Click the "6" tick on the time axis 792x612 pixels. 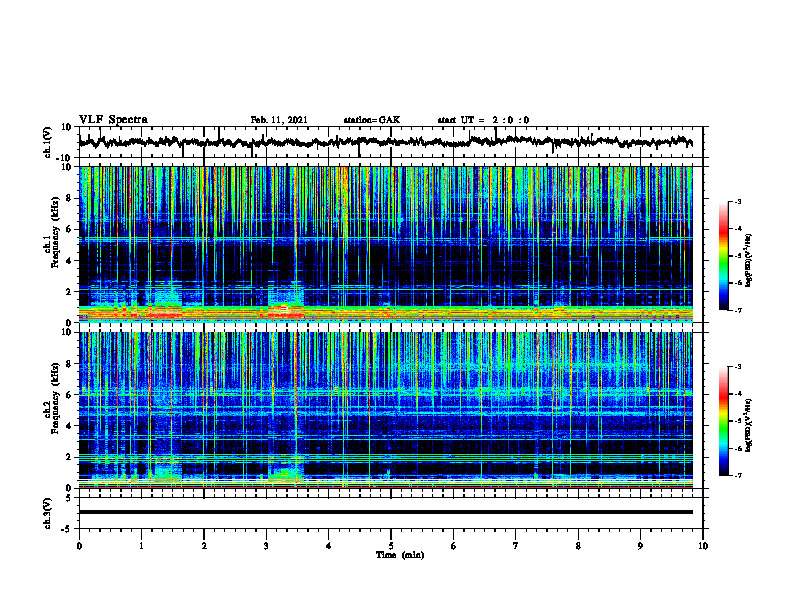(x=454, y=546)
